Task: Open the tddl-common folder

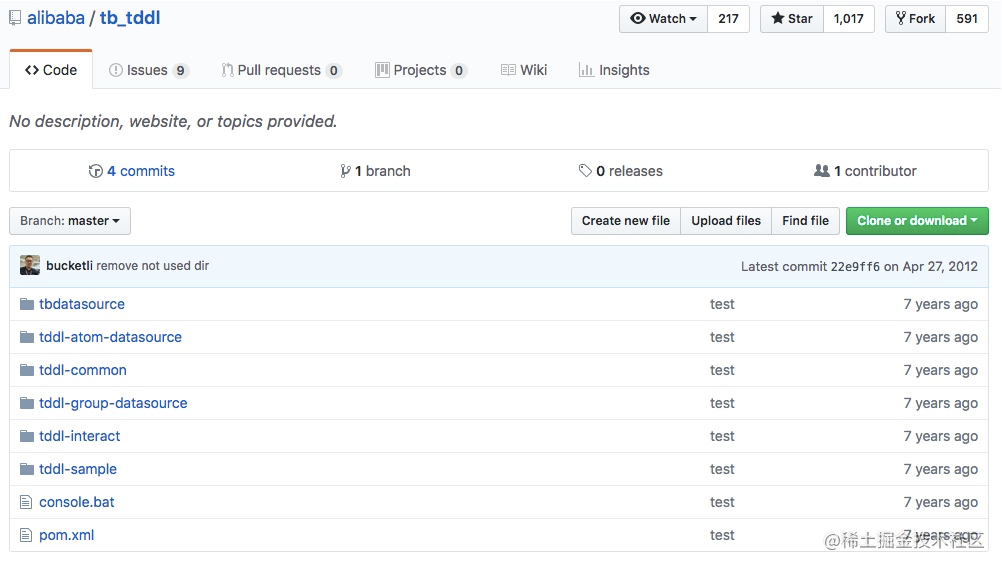Action: pyautogui.click(x=82, y=370)
